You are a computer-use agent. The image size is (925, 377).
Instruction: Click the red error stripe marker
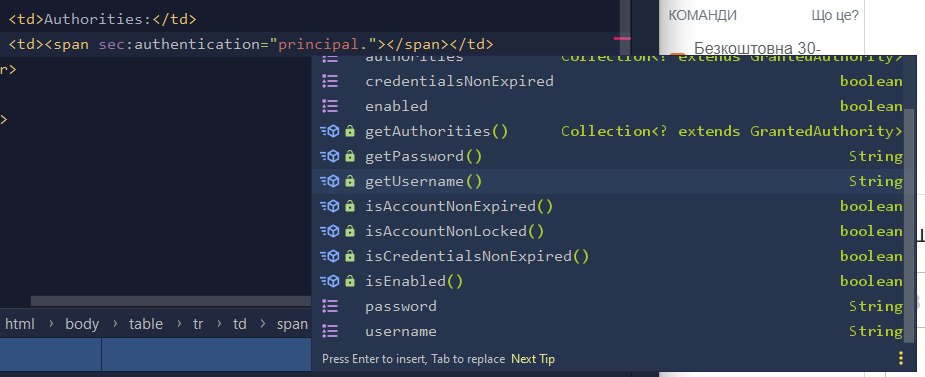click(x=622, y=38)
